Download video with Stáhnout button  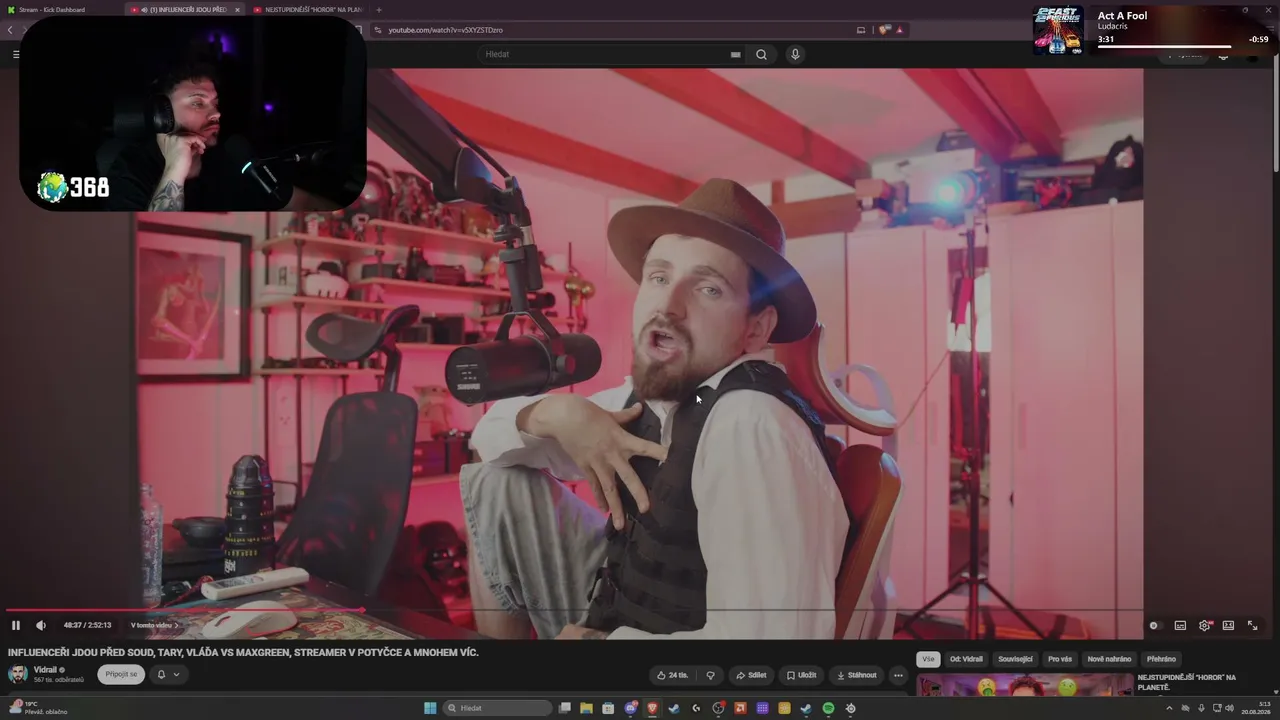tap(856, 675)
